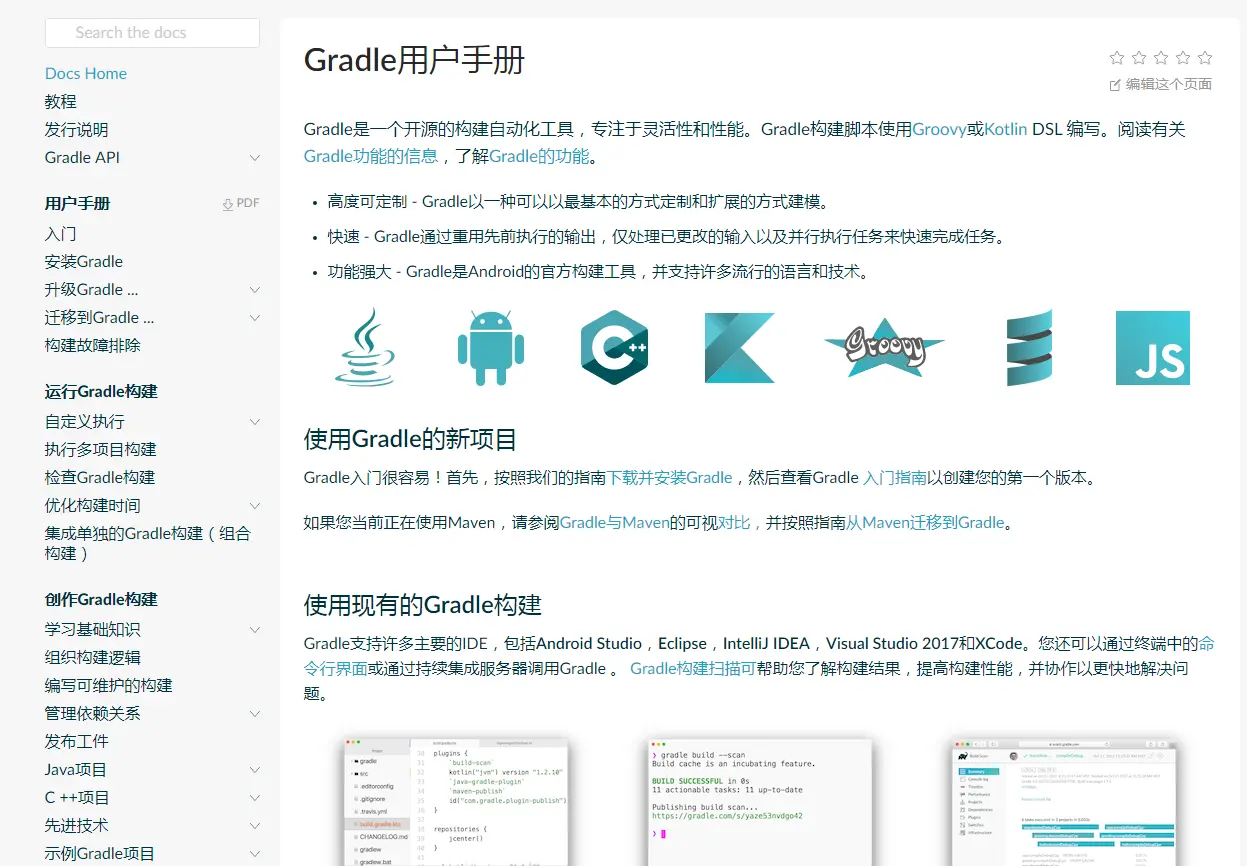Open the IDE editor screenshot thumbnail
This screenshot has height=866, width=1247.
click(x=455, y=802)
